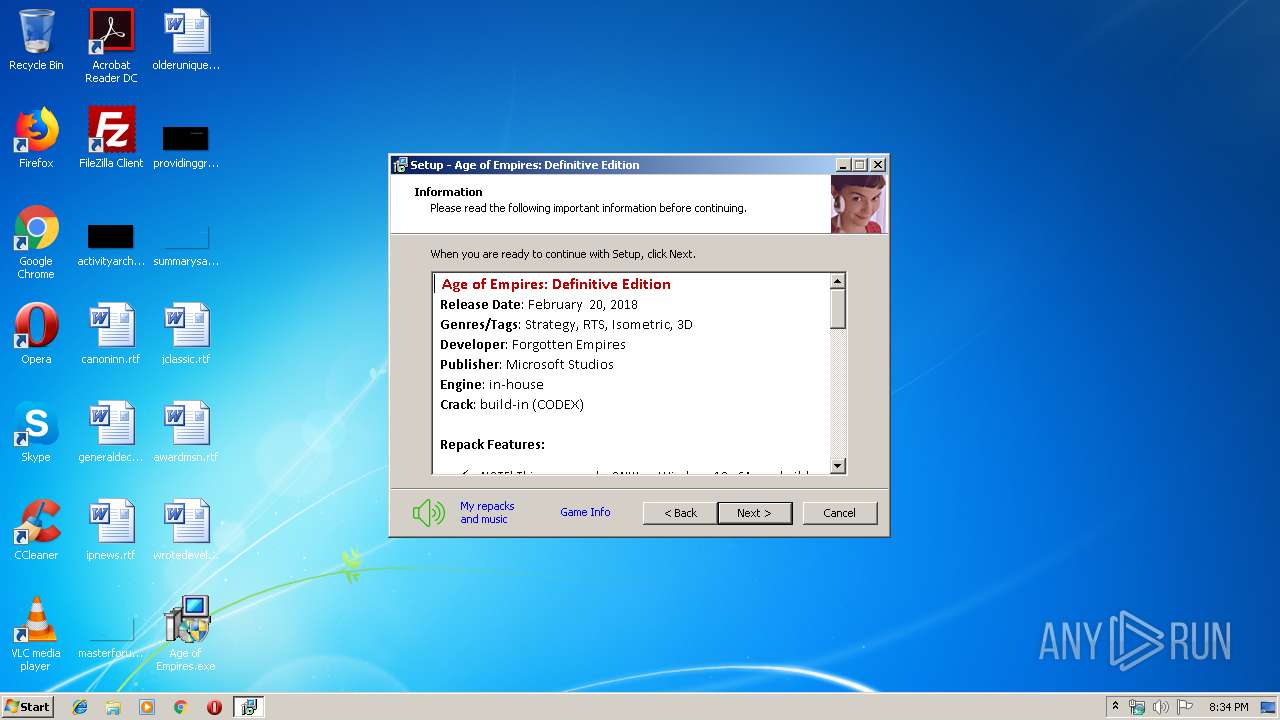Select the Skype desktop shortcut
This screenshot has height=720, width=1280.
coord(36,432)
